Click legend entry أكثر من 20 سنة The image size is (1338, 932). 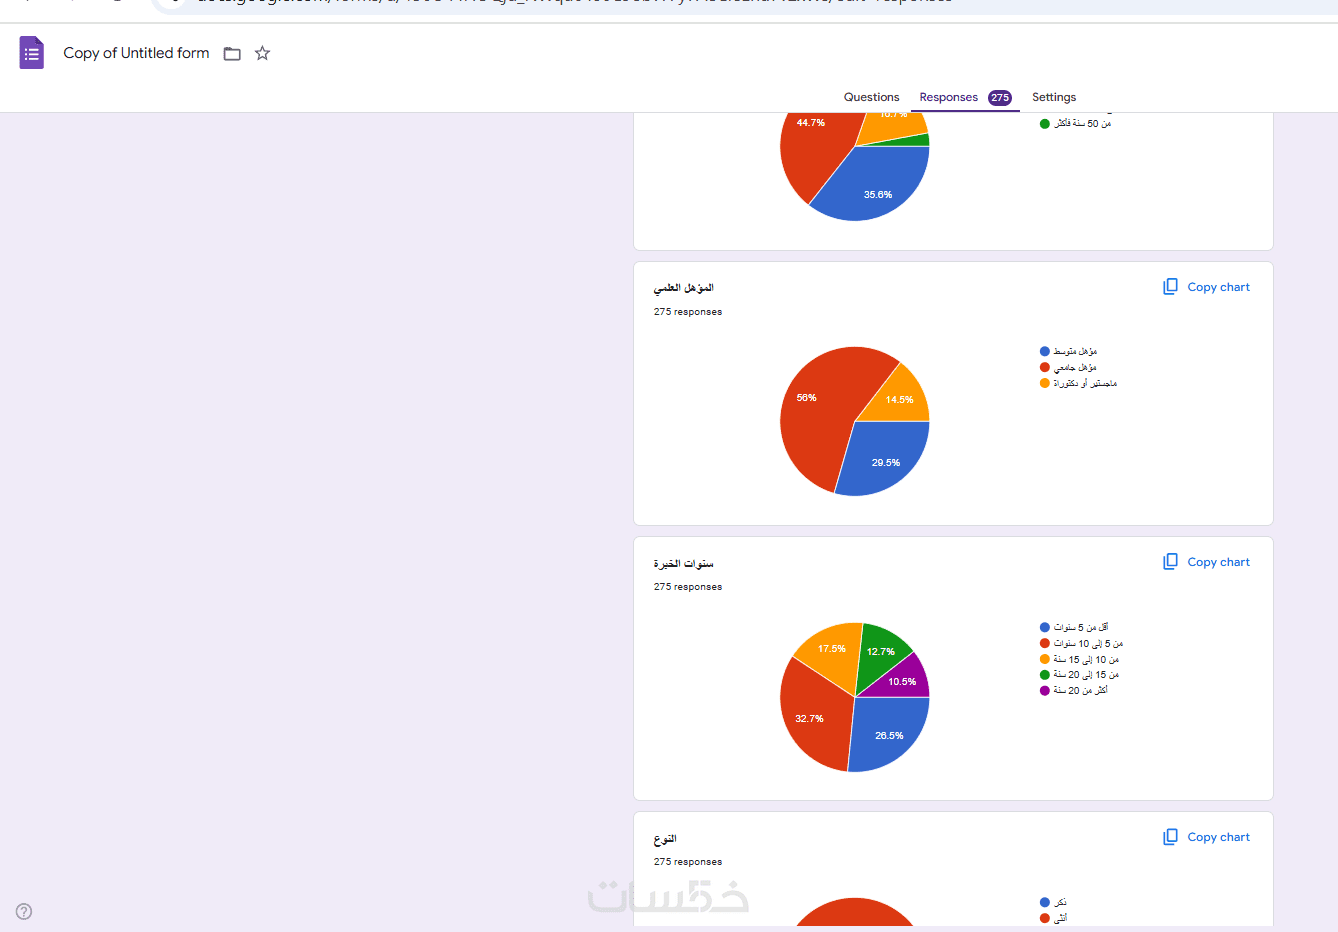[x=1074, y=691]
